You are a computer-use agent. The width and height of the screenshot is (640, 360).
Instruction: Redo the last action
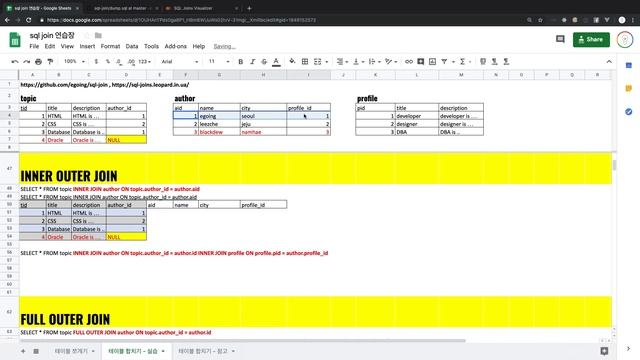(x=27, y=62)
